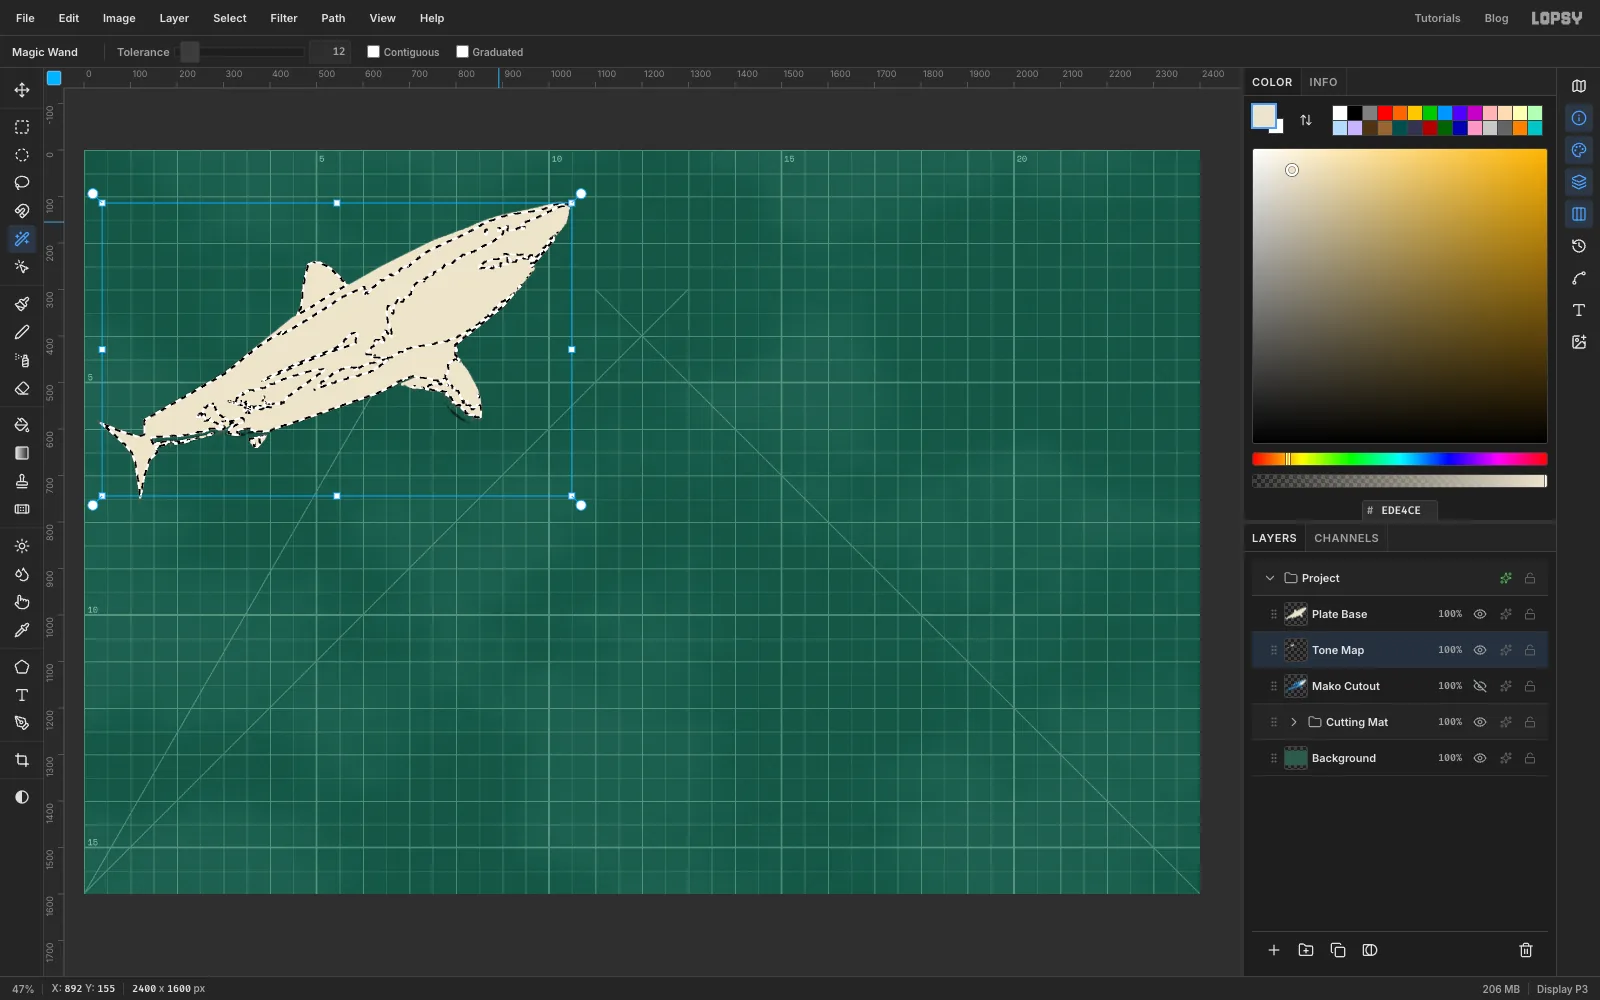Viewport: 1600px width, 1000px height.
Task: Open the Blog link
Action: [x=1496, y=18]
